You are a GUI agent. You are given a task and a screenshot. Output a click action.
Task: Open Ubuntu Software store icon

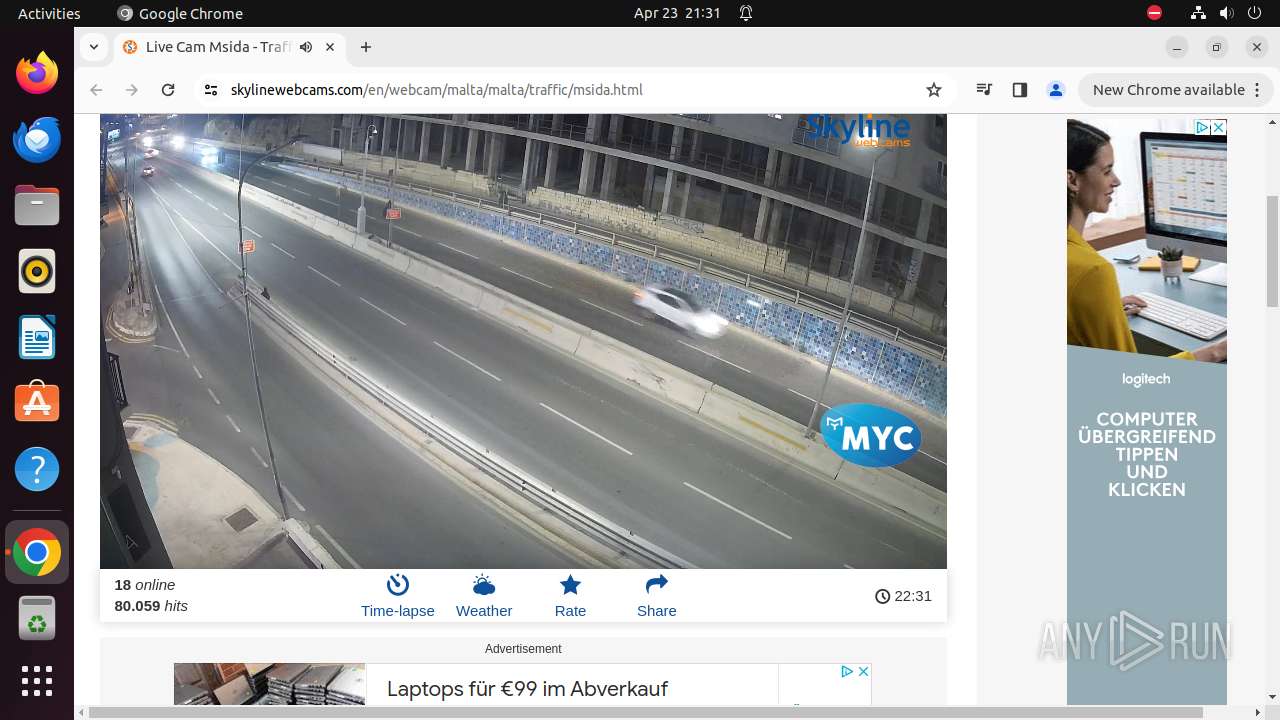[x=37, y=403]
